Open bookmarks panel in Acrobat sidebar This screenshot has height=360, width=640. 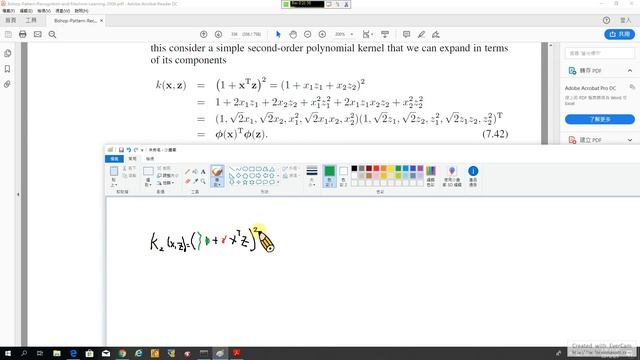(7, 69)
